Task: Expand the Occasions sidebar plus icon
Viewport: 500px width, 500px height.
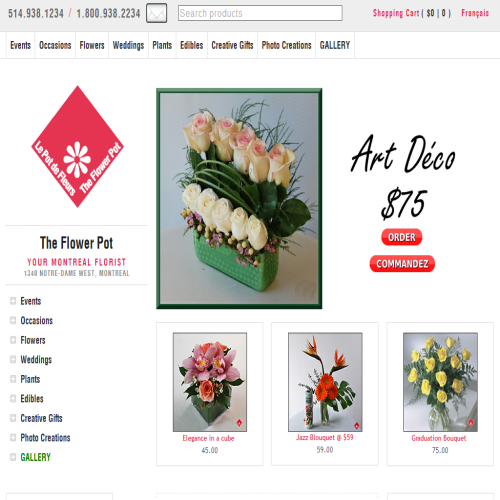Action: point(13,320)
